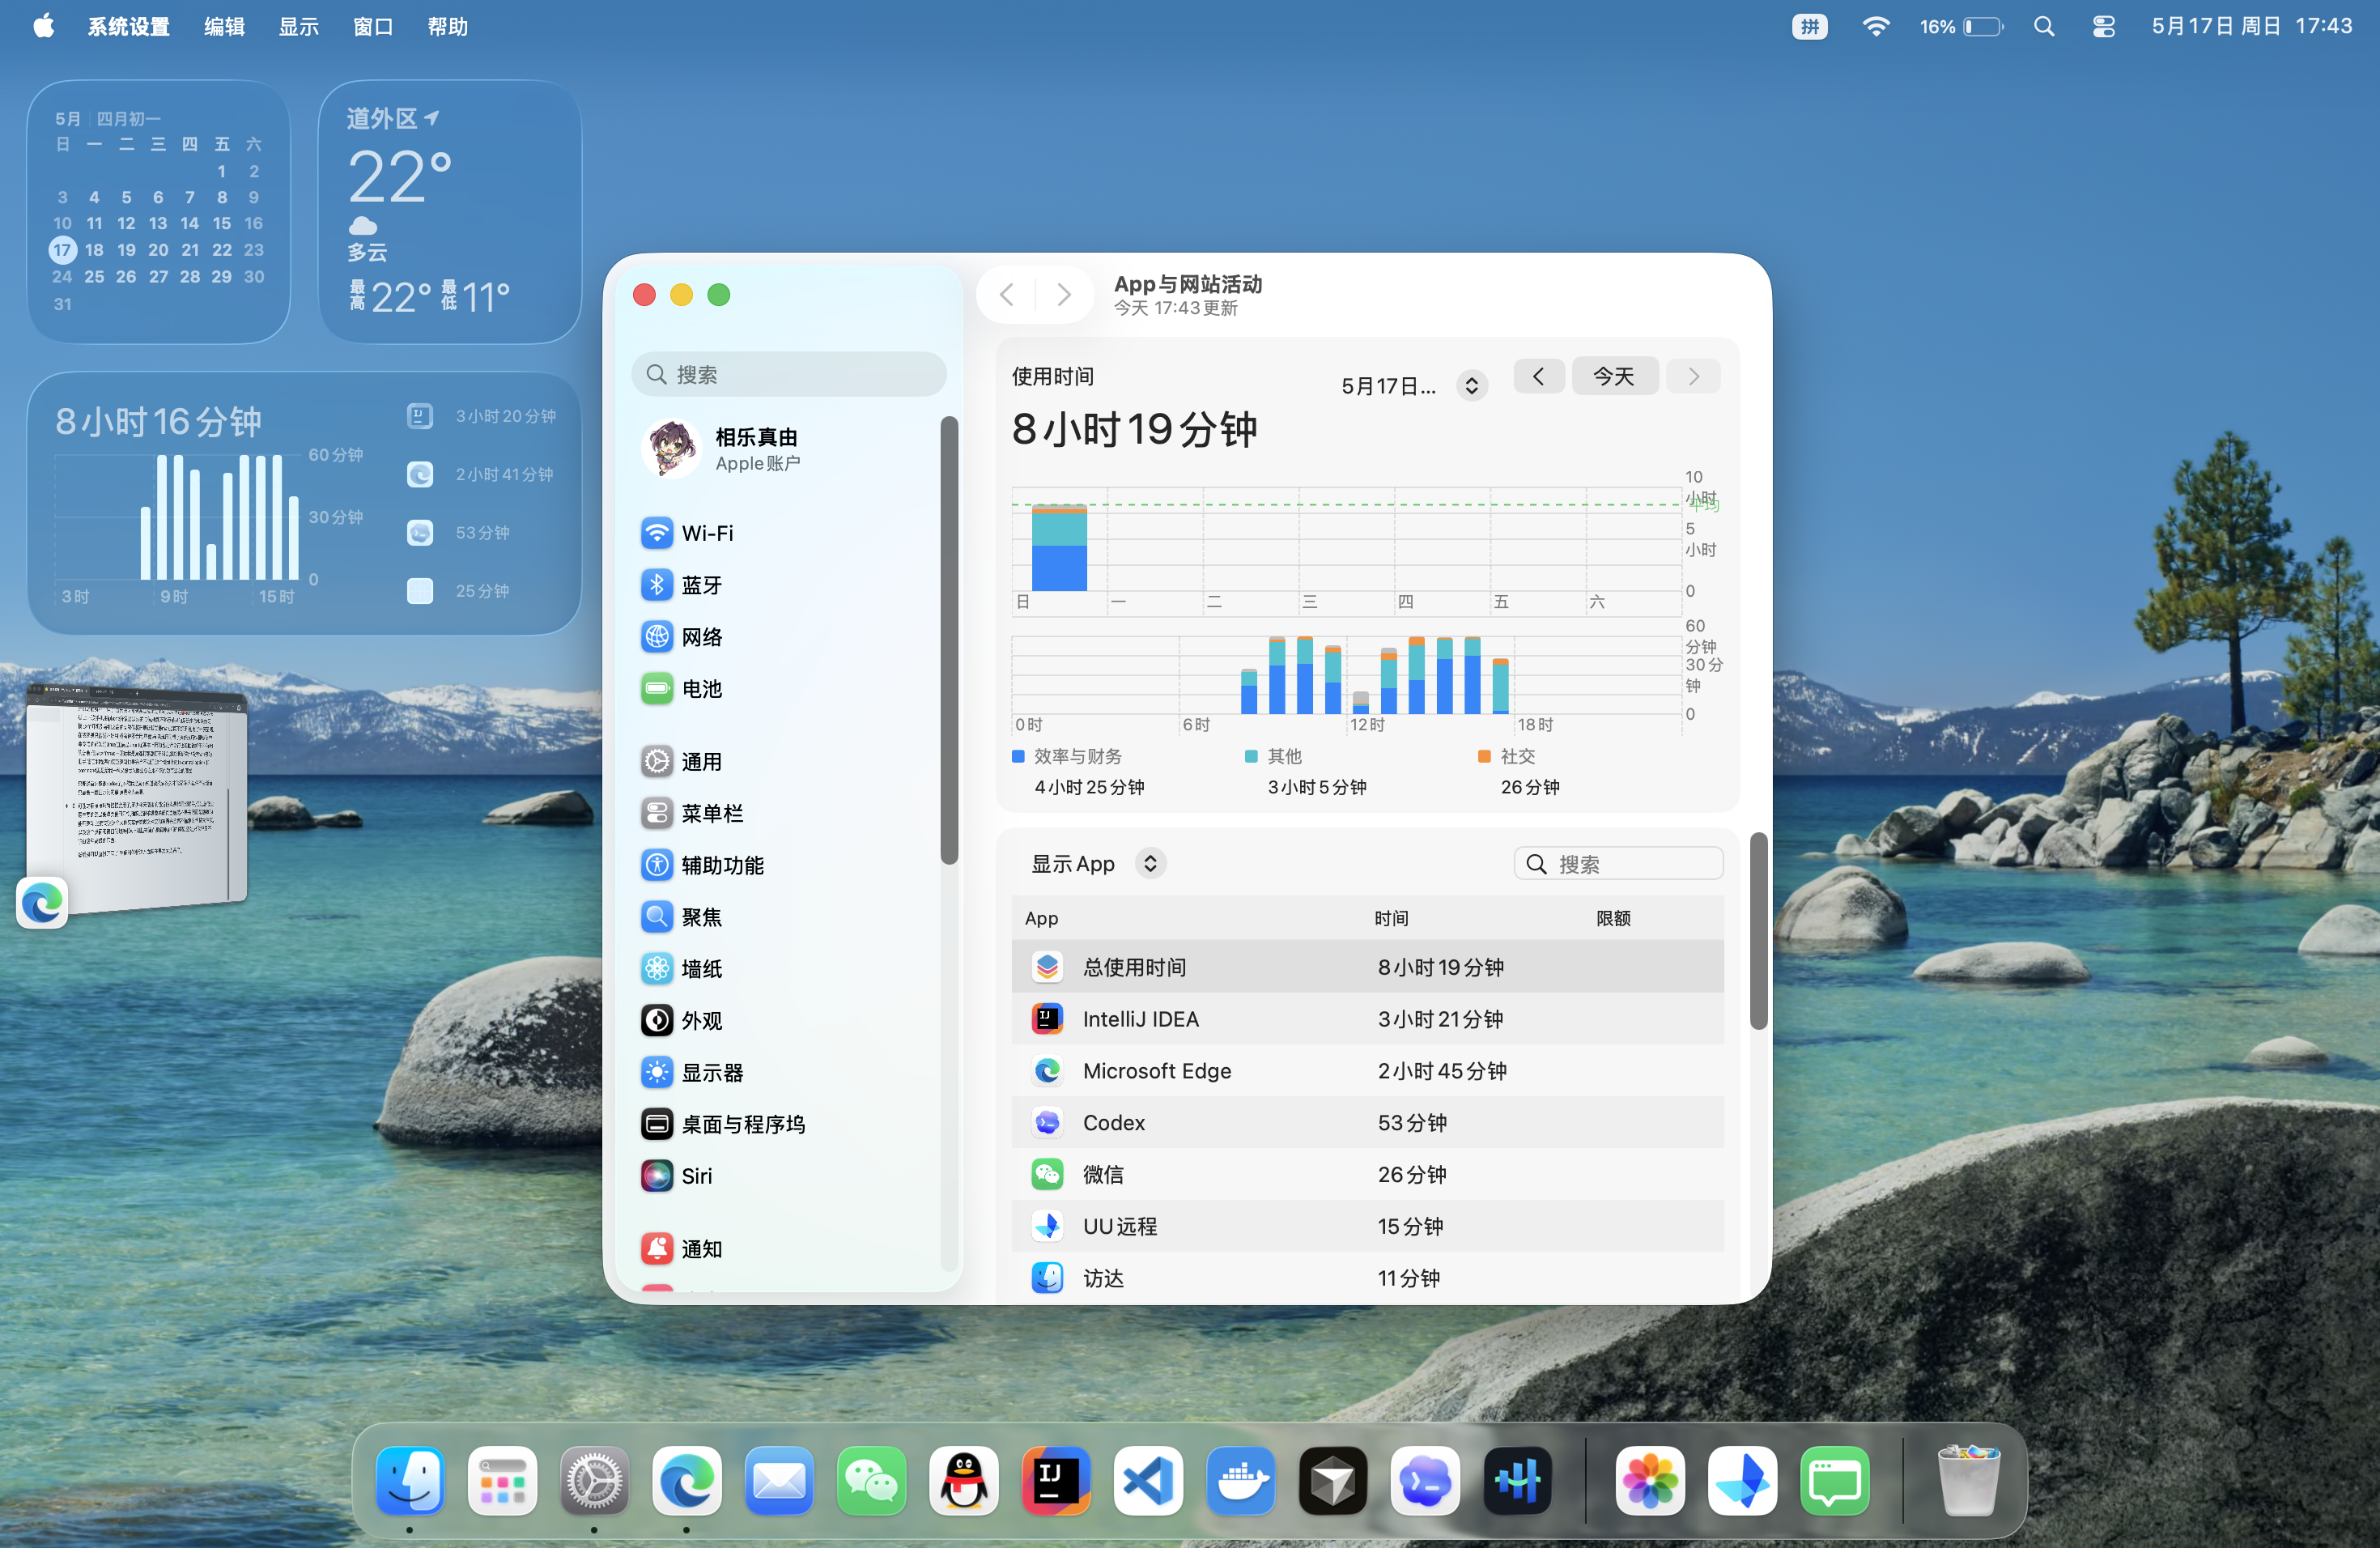Click the input method icon in menu bar
The width and height of the screenshot is (2380, 1548).
pos(1809,27)
